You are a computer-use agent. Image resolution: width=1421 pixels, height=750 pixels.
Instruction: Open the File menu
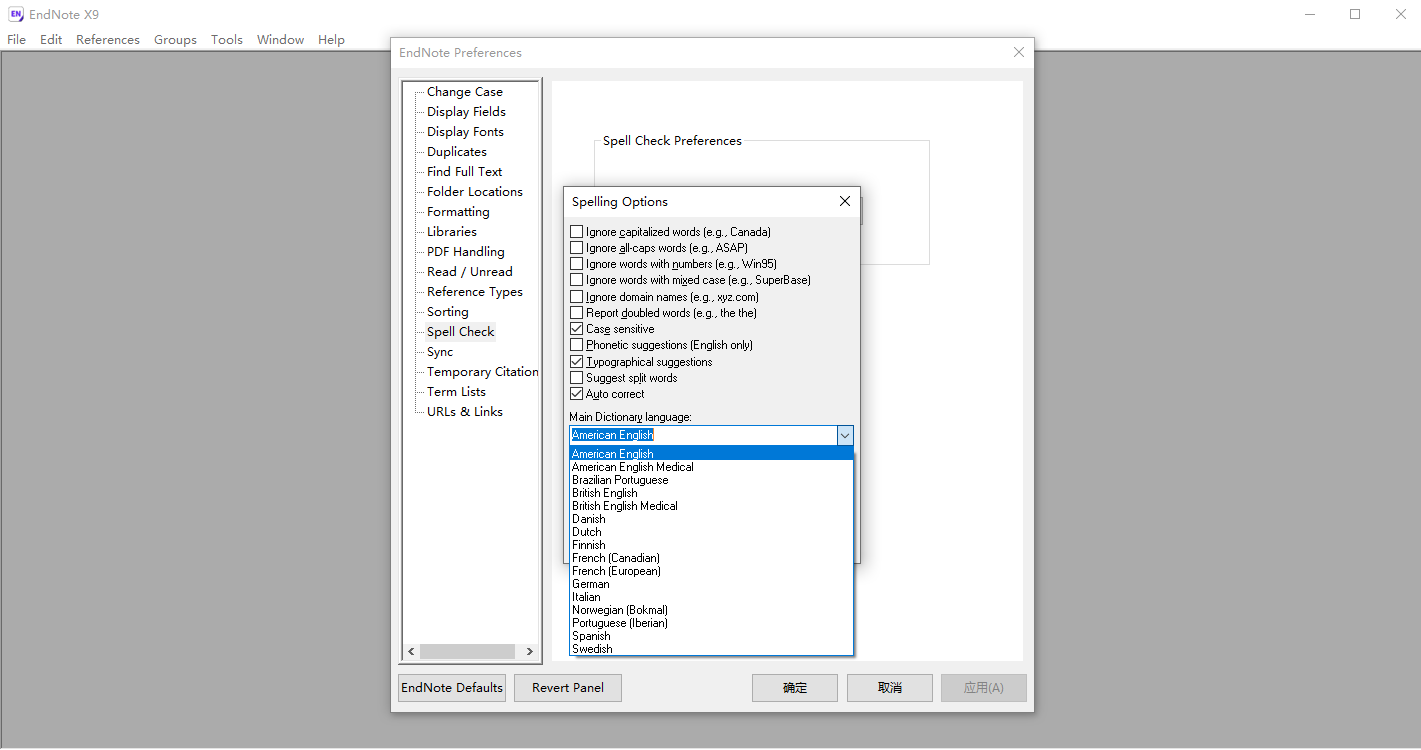(17, 40)
